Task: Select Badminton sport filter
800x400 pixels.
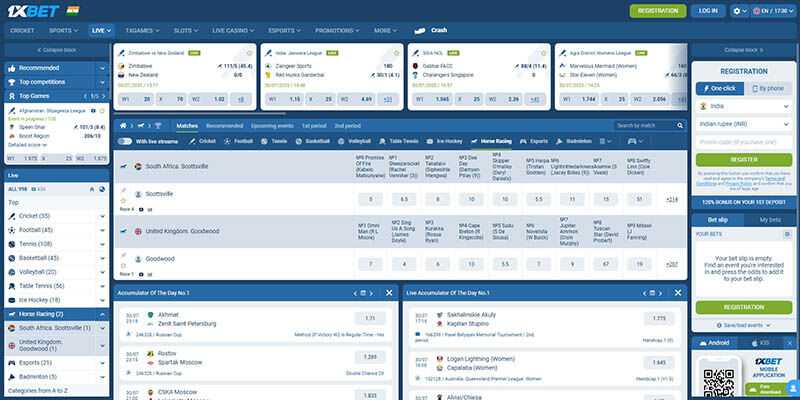Action: point(574,141)
